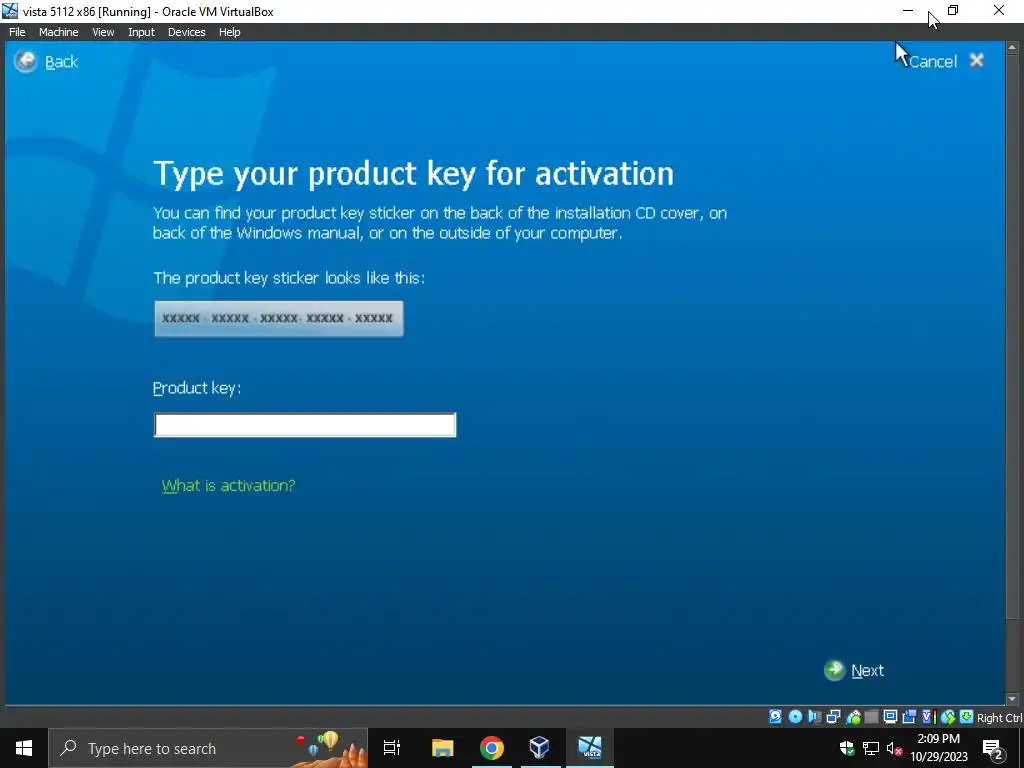Viewport: 1024px width, 768px height.
Task: Click the VirtualBox shared folders indicator
Action: coord(871,717)
